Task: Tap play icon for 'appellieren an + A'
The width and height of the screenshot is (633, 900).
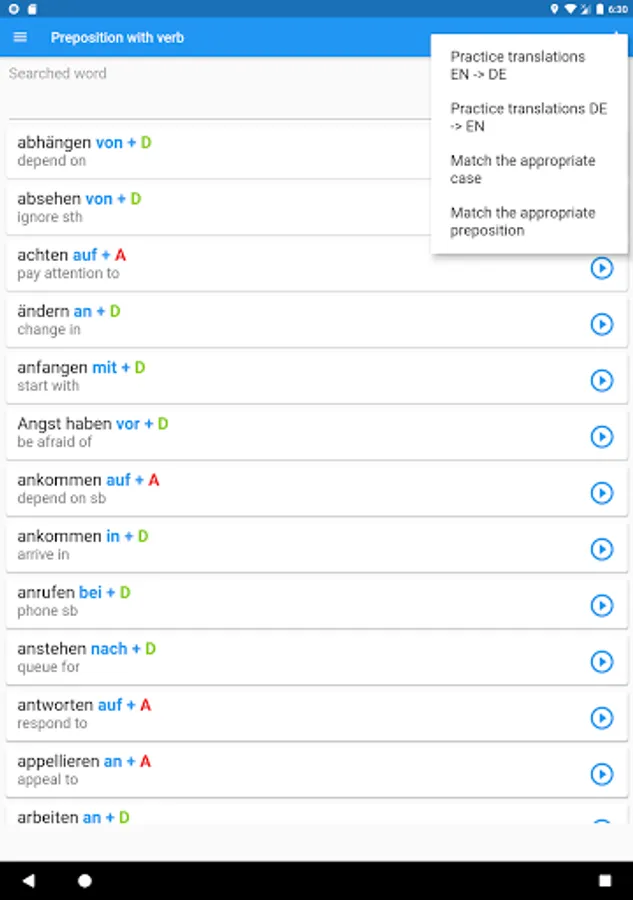Action: tap(601, 774)
